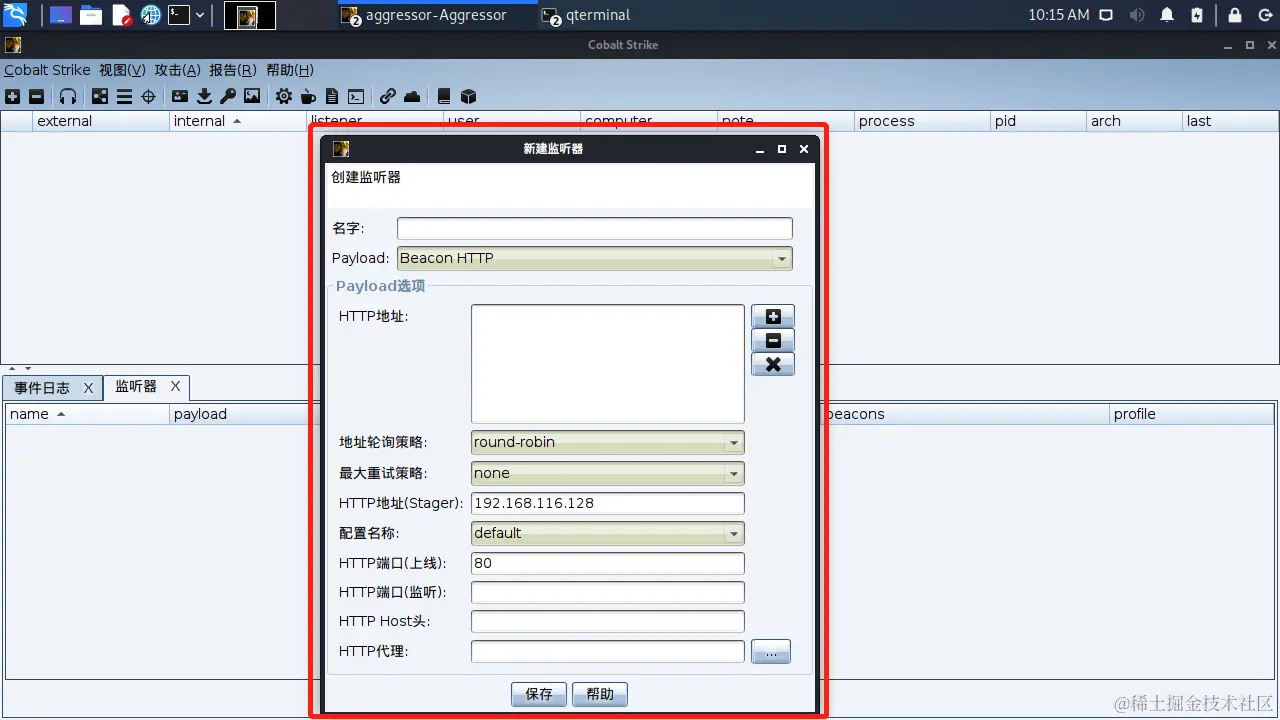The height and width of the screenshot is (720, 1280).
Task: Click the cube about toolbar icon
Action: click(x=468, y=96)
